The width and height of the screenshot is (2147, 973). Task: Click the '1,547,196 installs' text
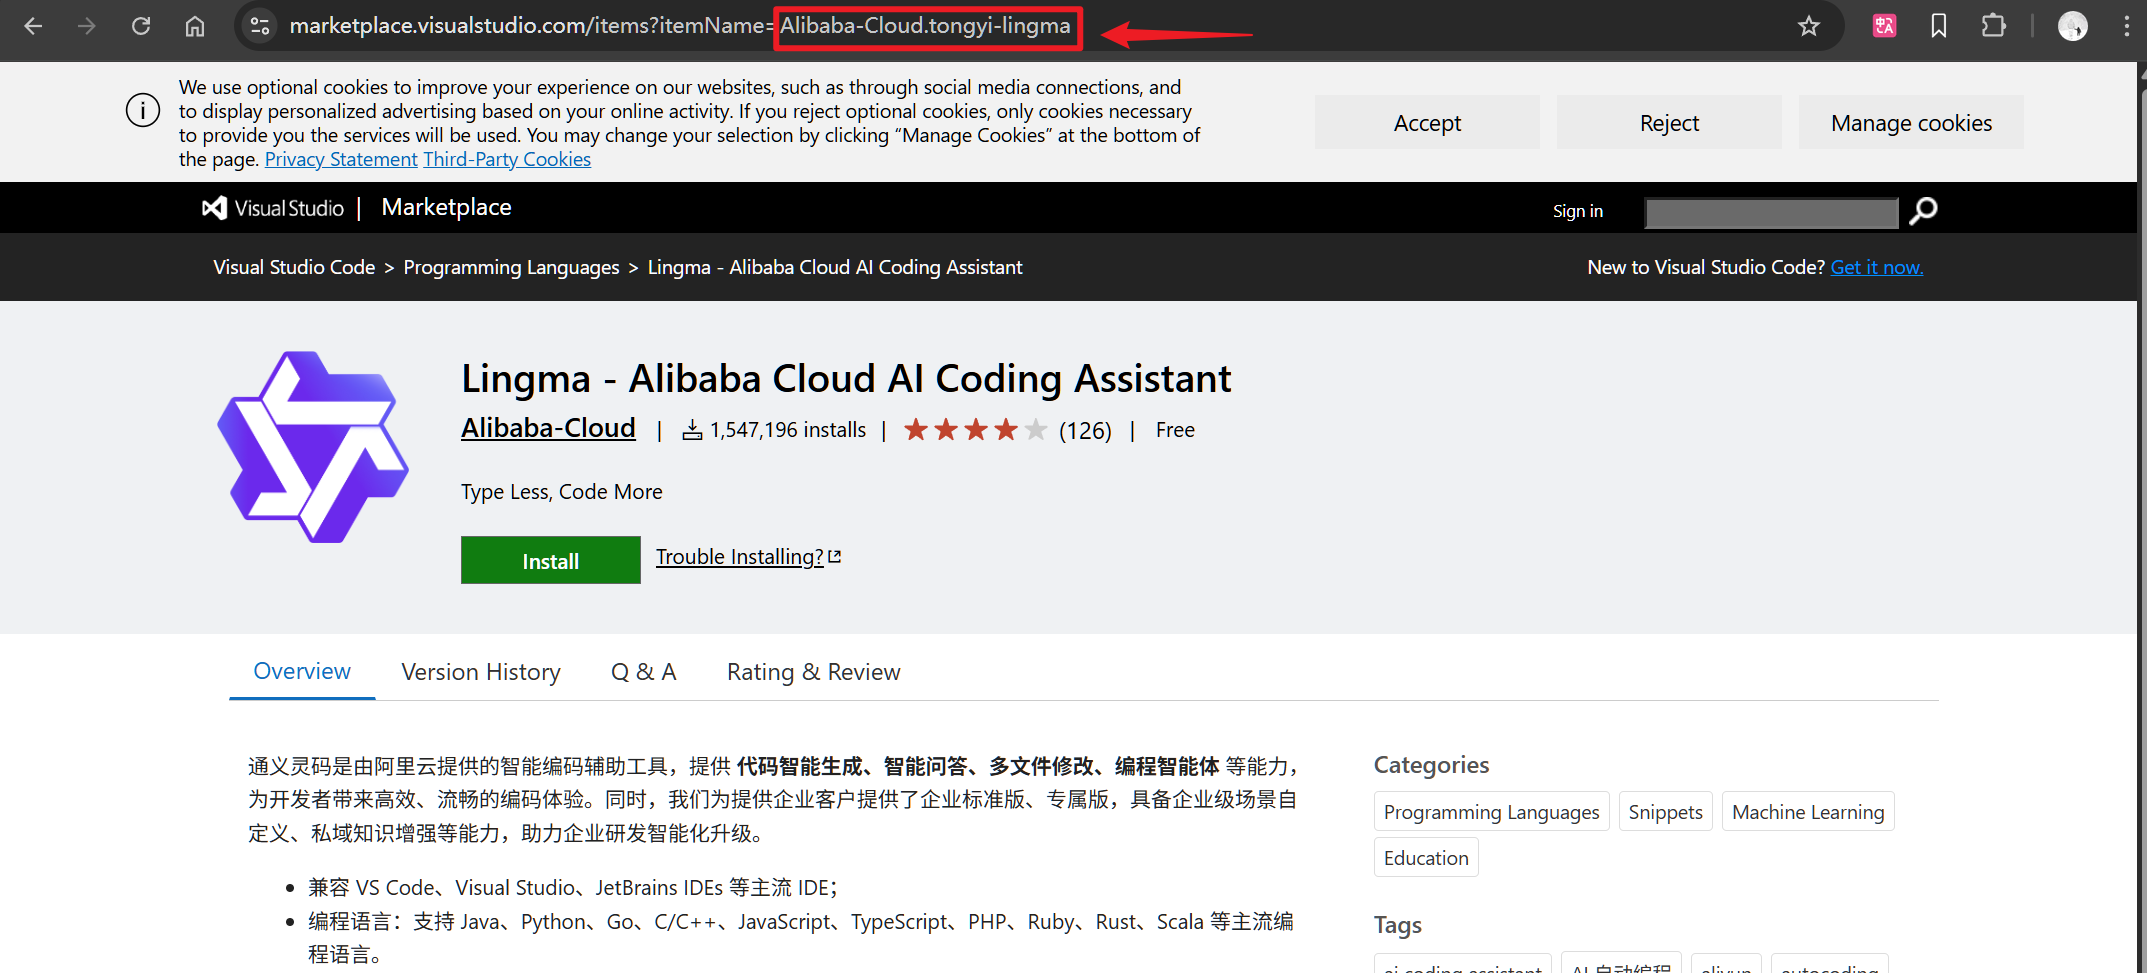coord(788,430)
